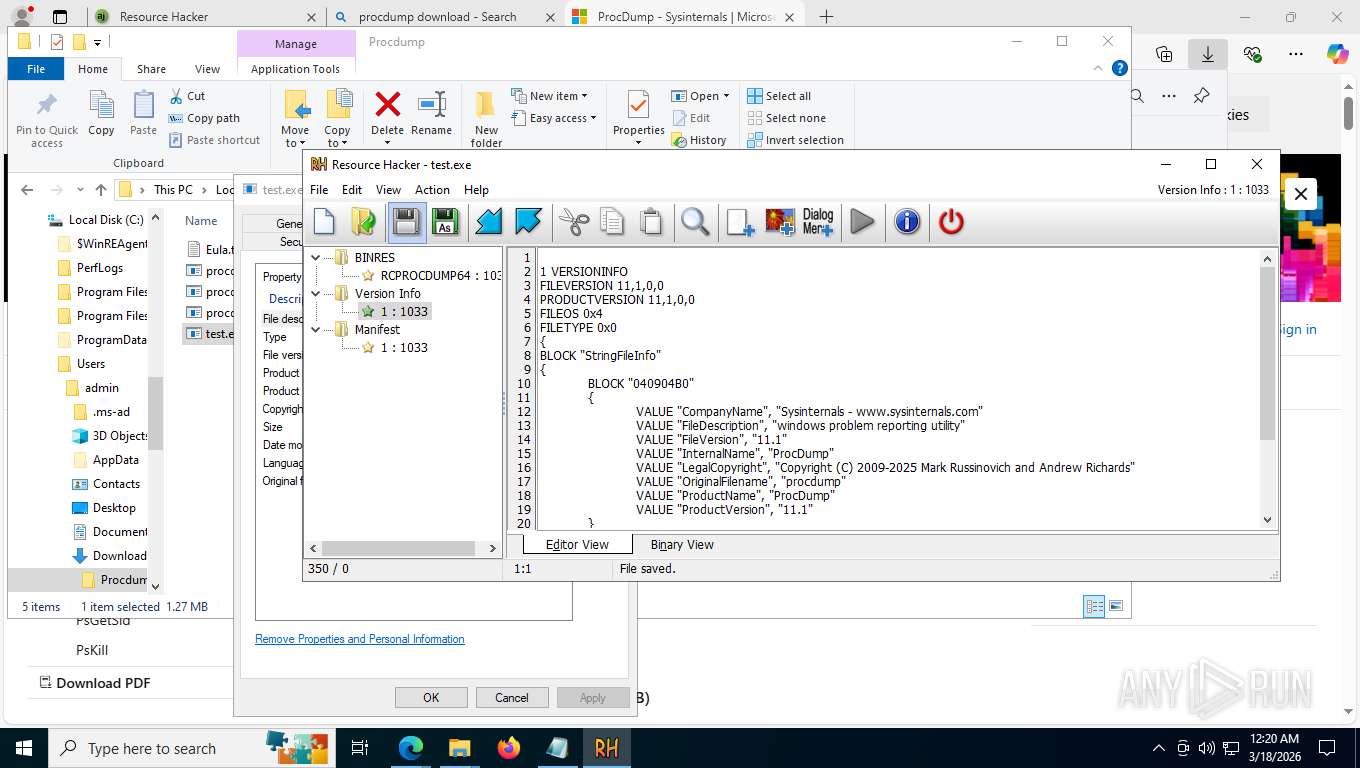Open the View menu in Resource Hacker

pos(388,189)
